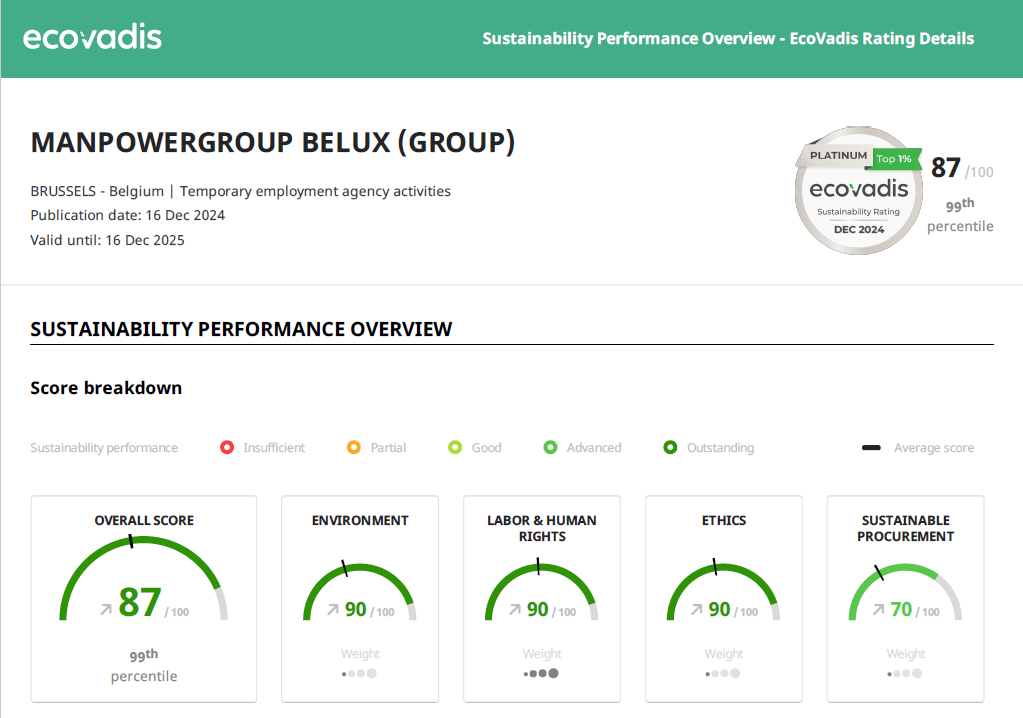Click the Platinum EcoVadis medal badge
Viewport: 1023px width, 718px height.
(x=859, y=190)
